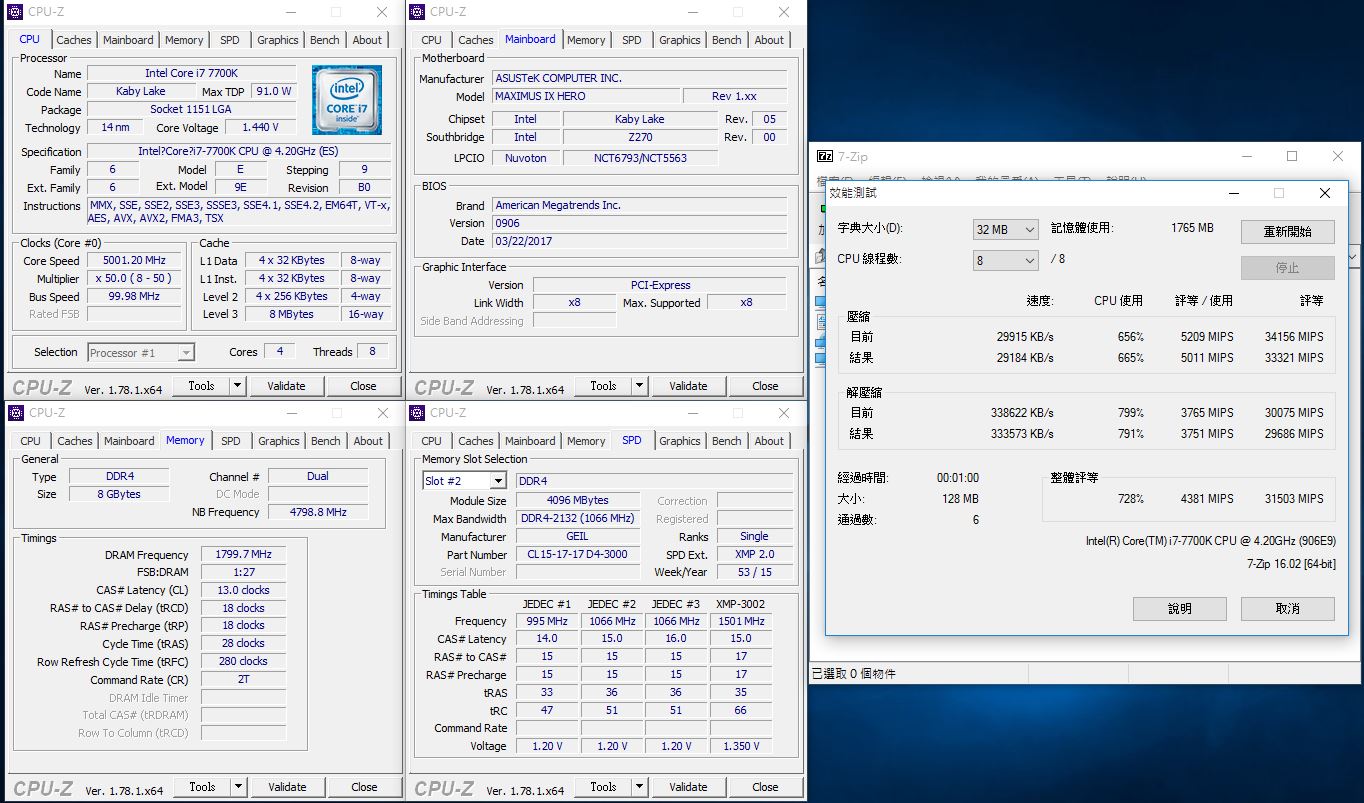The height and width of the screenshot is (803, 1364).
Task: Open the Tools arrow menu in the SPD window
Action: coord(640,787)
